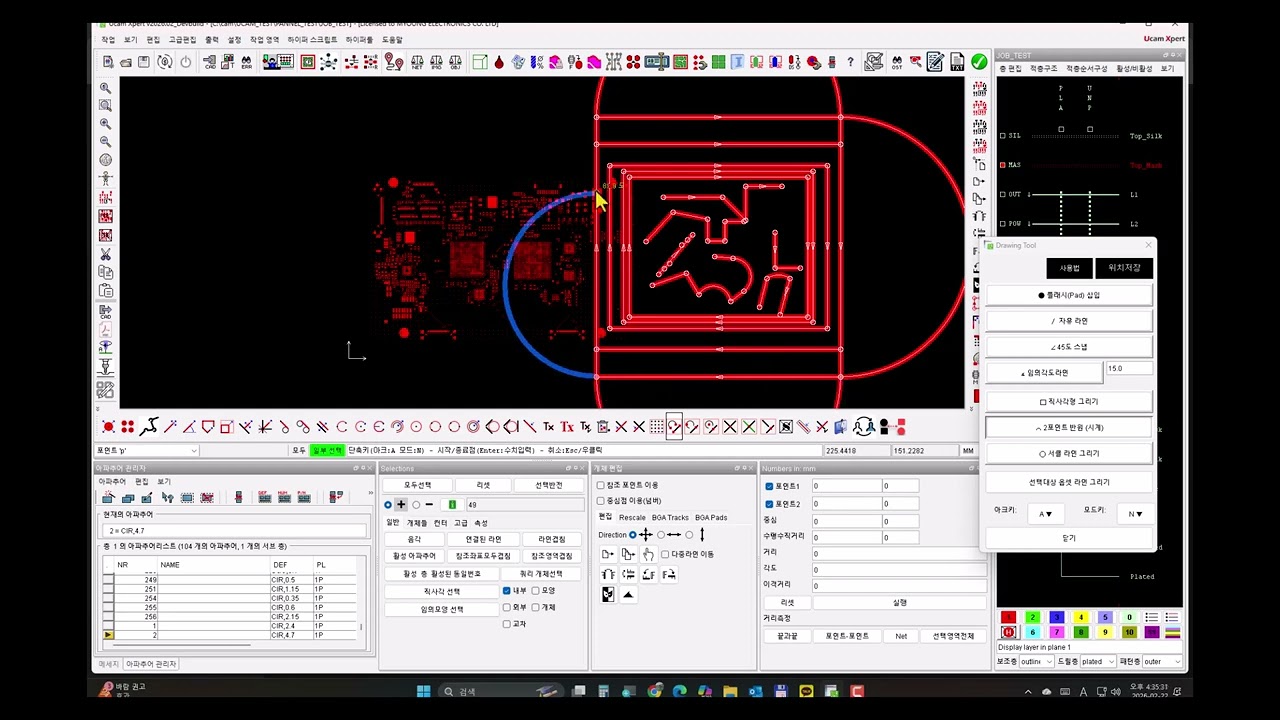The image size is (1280, 720).
Task: Click the new document icon in top toolbar
Action: coord(107,62)
